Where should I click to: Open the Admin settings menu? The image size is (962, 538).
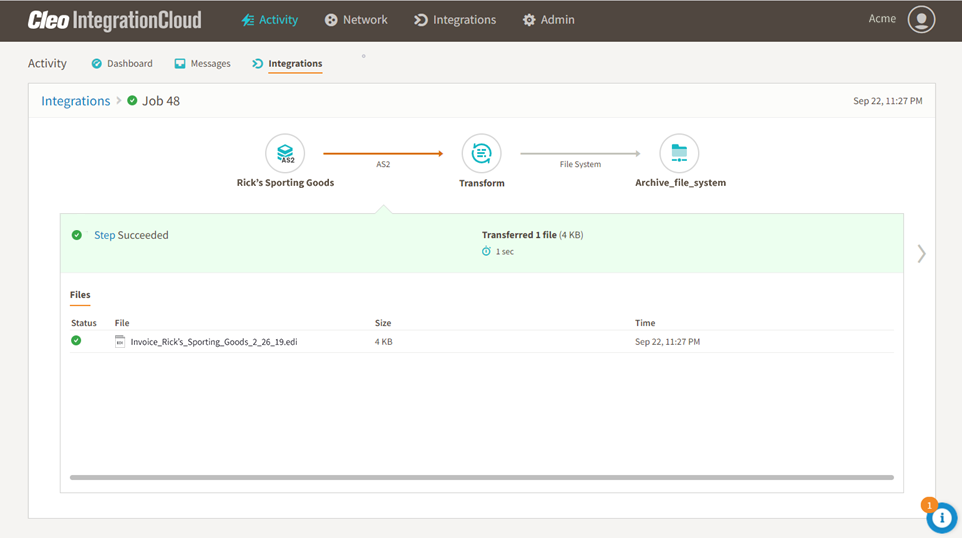[x=549, y=20]
